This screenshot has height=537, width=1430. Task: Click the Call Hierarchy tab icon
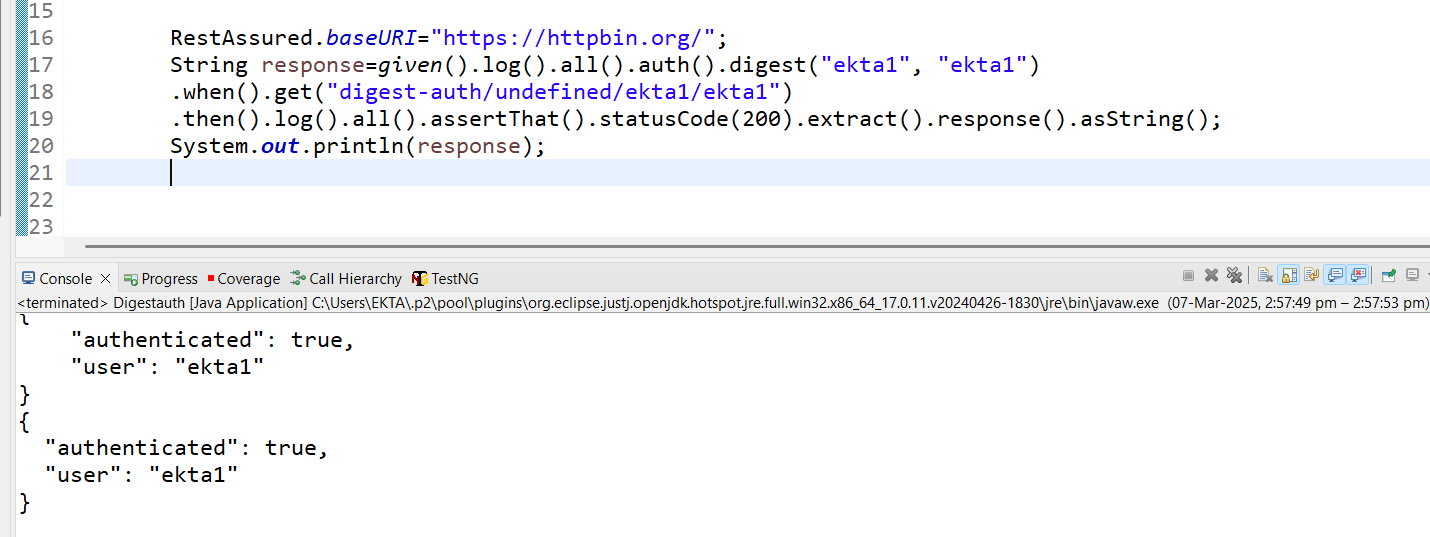297,279
